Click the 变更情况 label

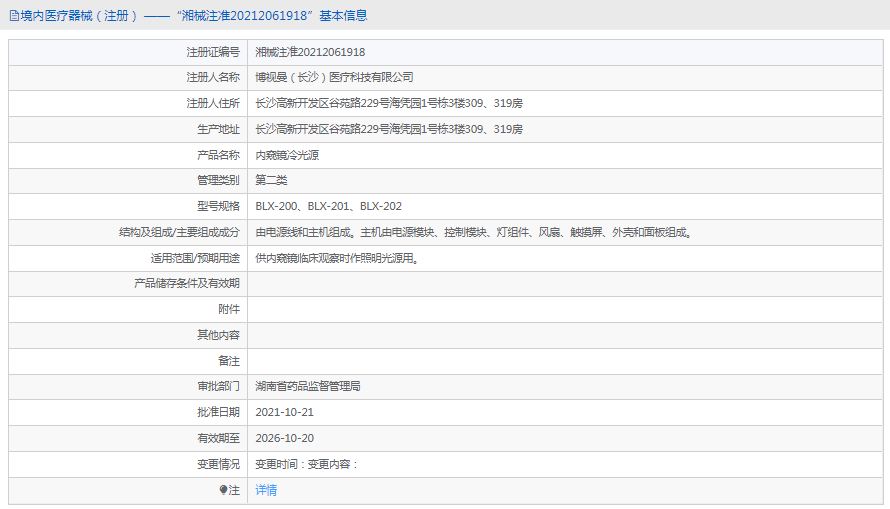tap(219, 465)
